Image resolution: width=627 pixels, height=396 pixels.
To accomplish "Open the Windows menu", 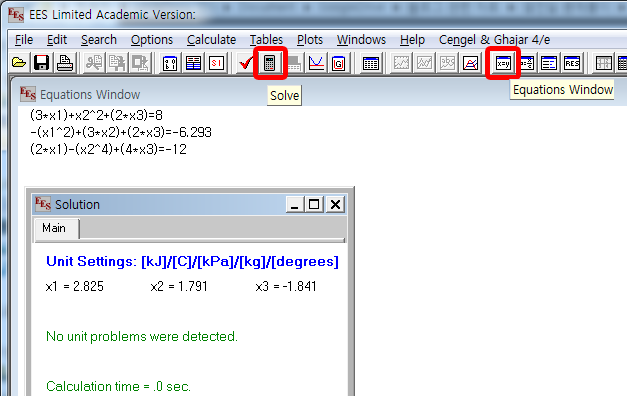I will 361,40.
